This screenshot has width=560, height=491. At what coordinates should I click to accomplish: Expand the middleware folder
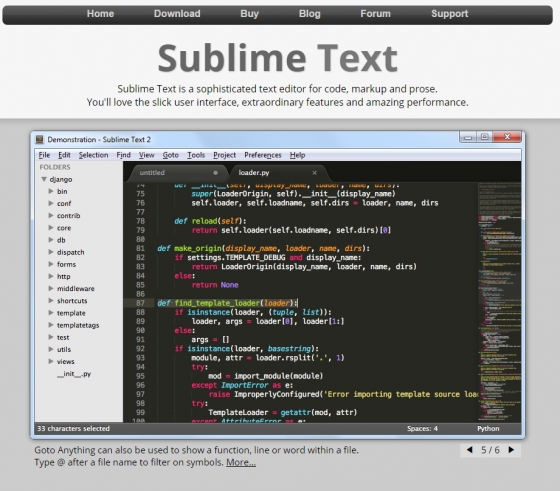tap(51, 288)
